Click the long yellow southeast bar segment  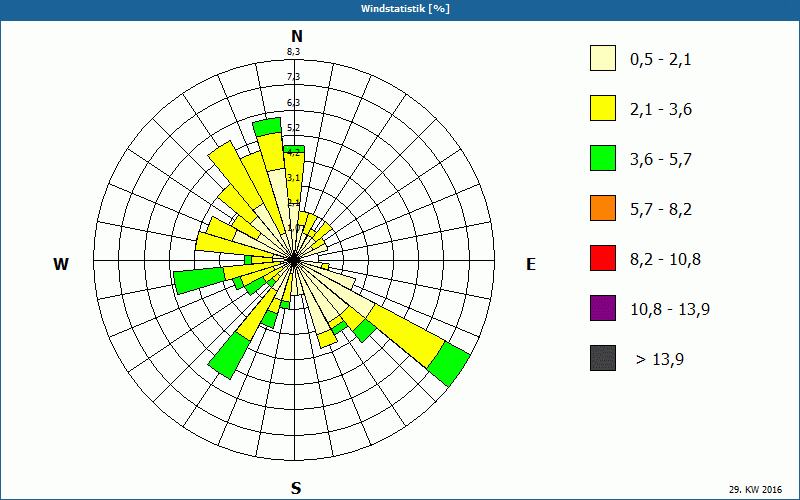(x=406, y=335)
